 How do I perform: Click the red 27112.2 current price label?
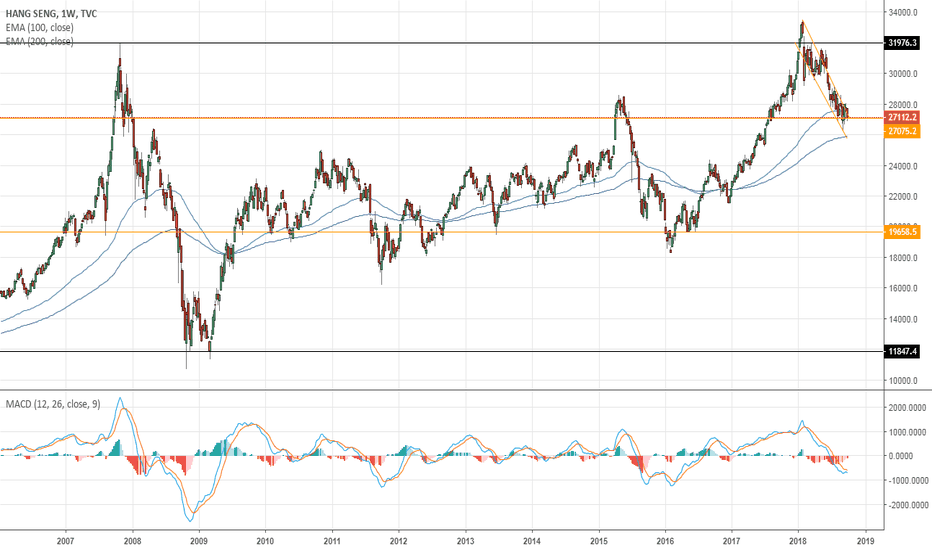902,118
